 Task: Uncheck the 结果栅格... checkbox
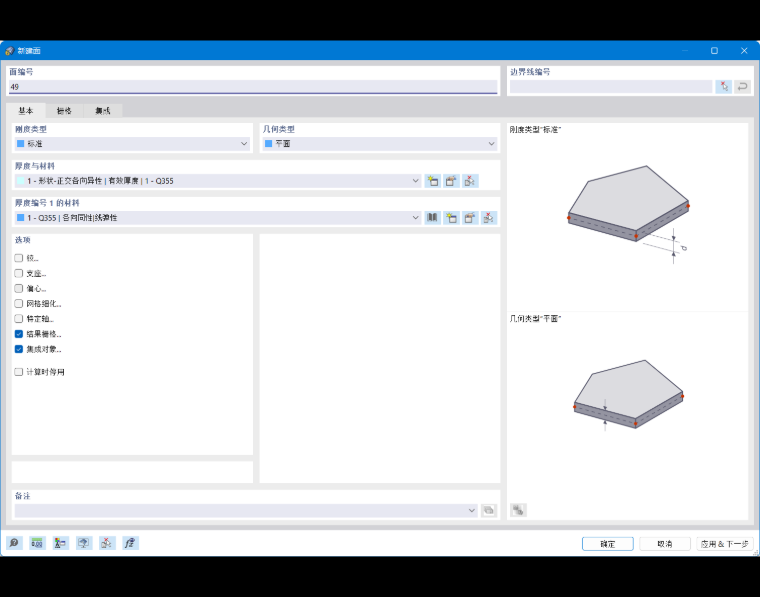pos(19,334)
